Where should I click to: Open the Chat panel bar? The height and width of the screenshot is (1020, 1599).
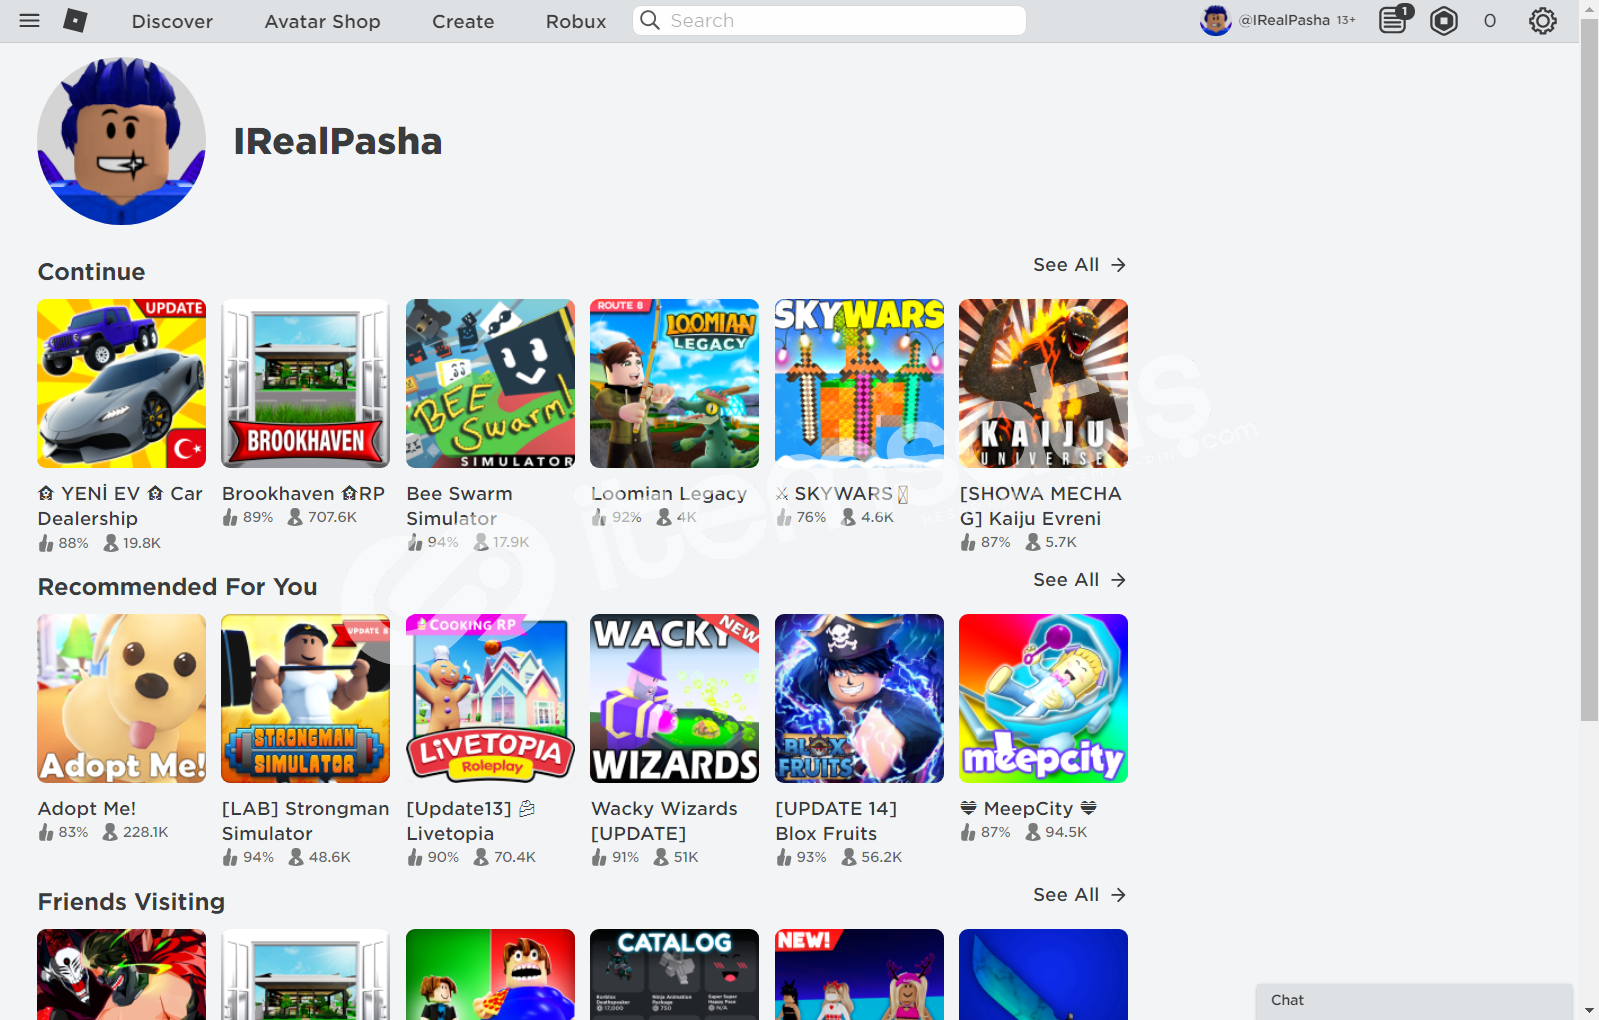click(1414, 1001)
